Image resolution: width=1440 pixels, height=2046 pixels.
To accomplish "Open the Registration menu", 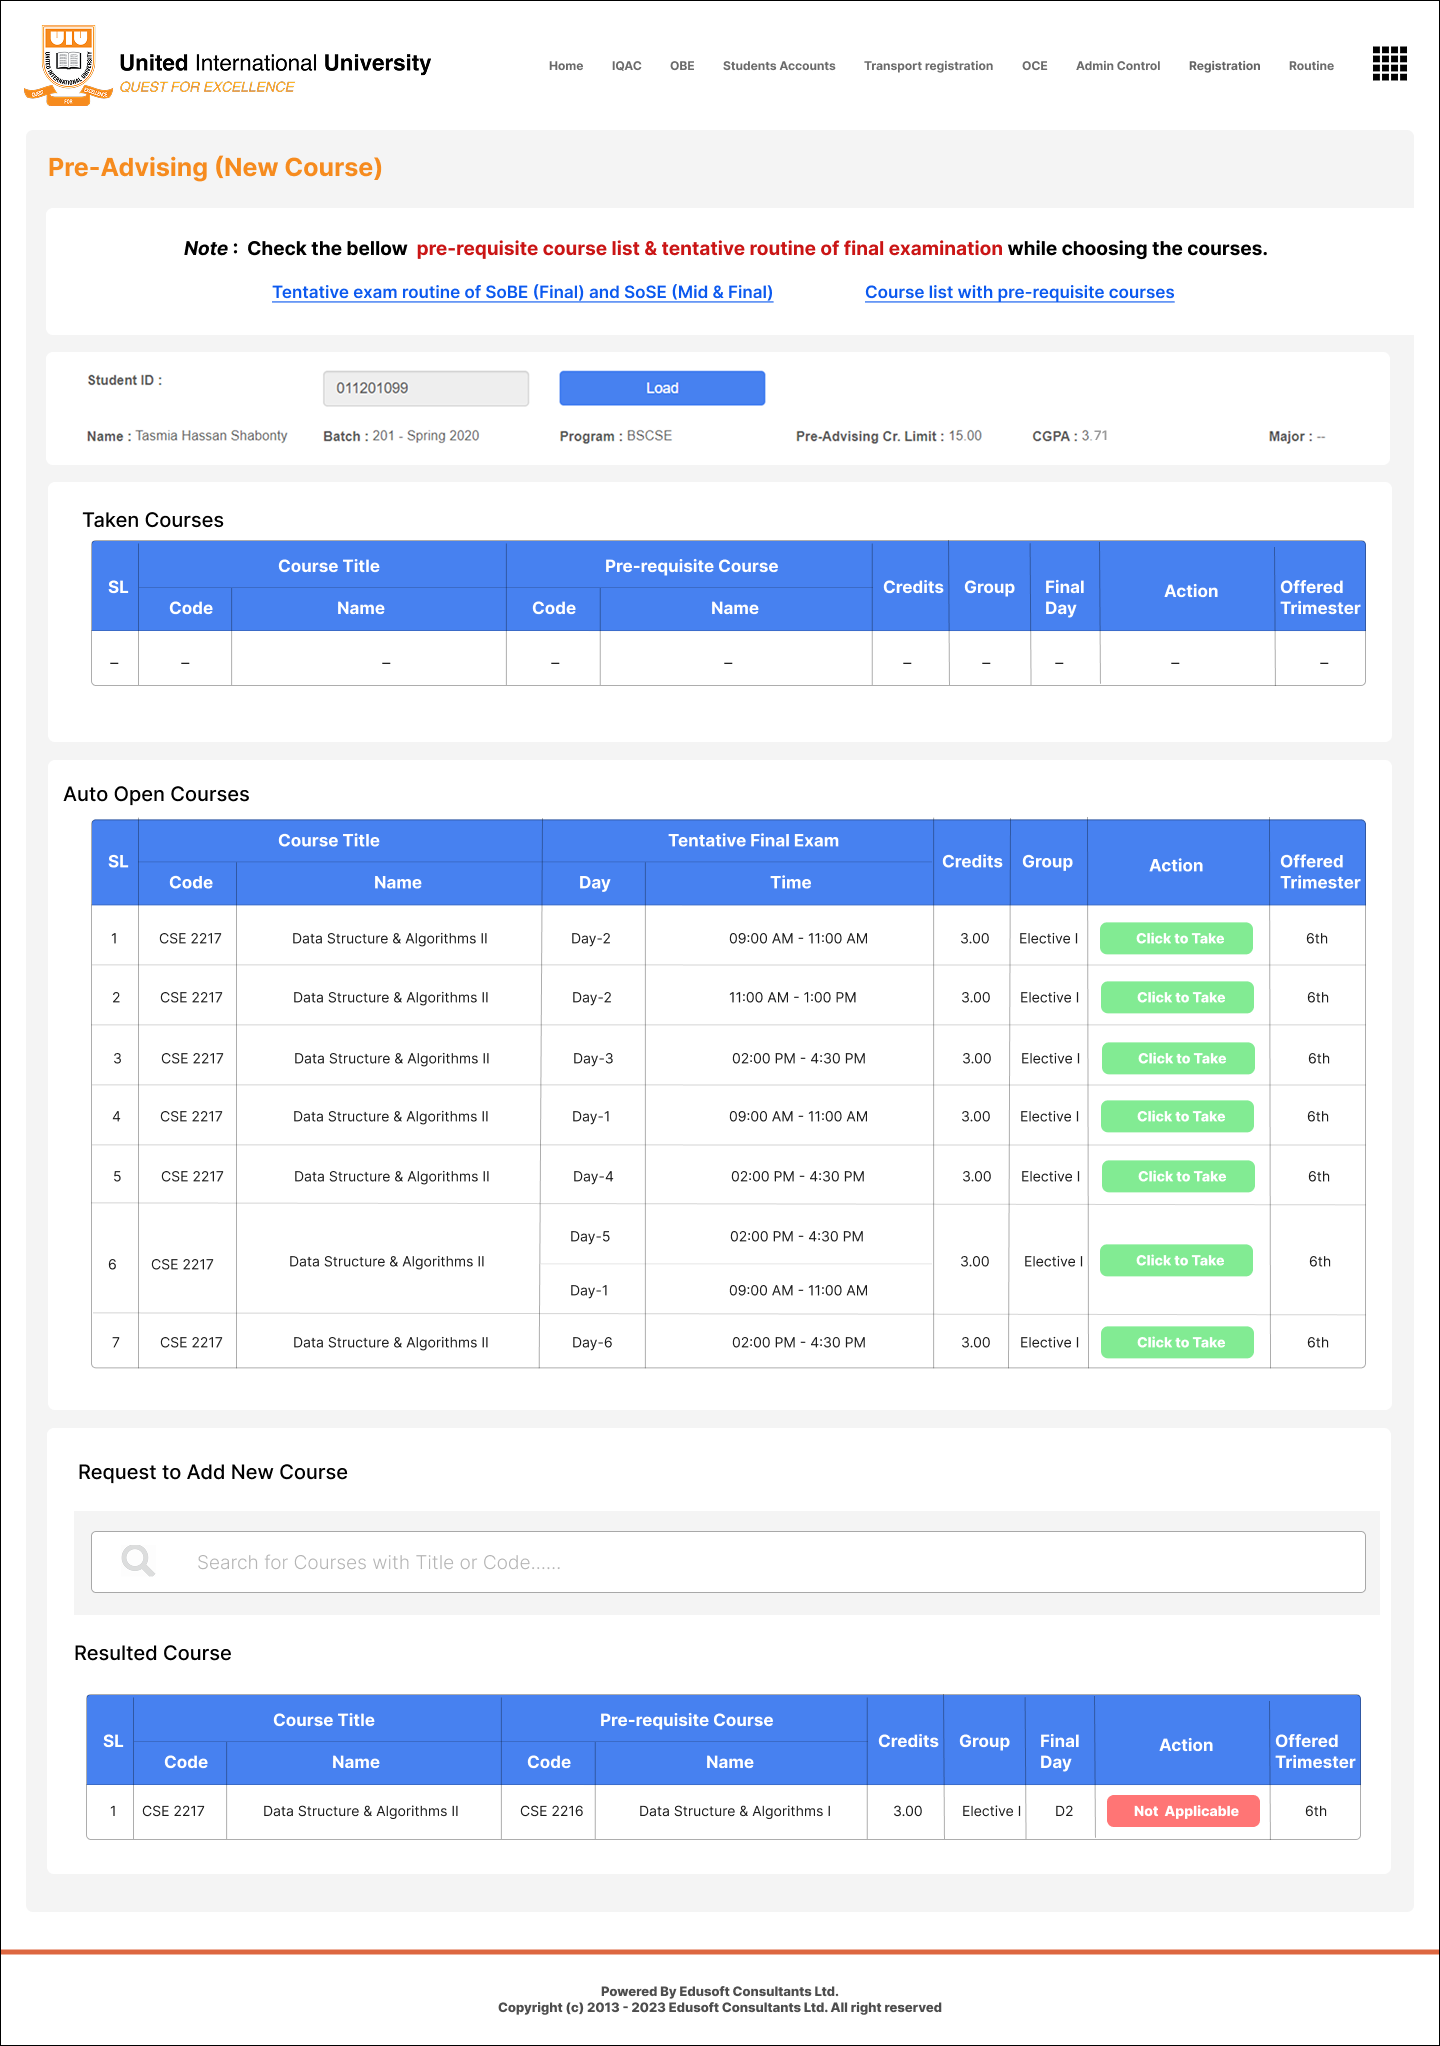I will (x=1224, y=66).
